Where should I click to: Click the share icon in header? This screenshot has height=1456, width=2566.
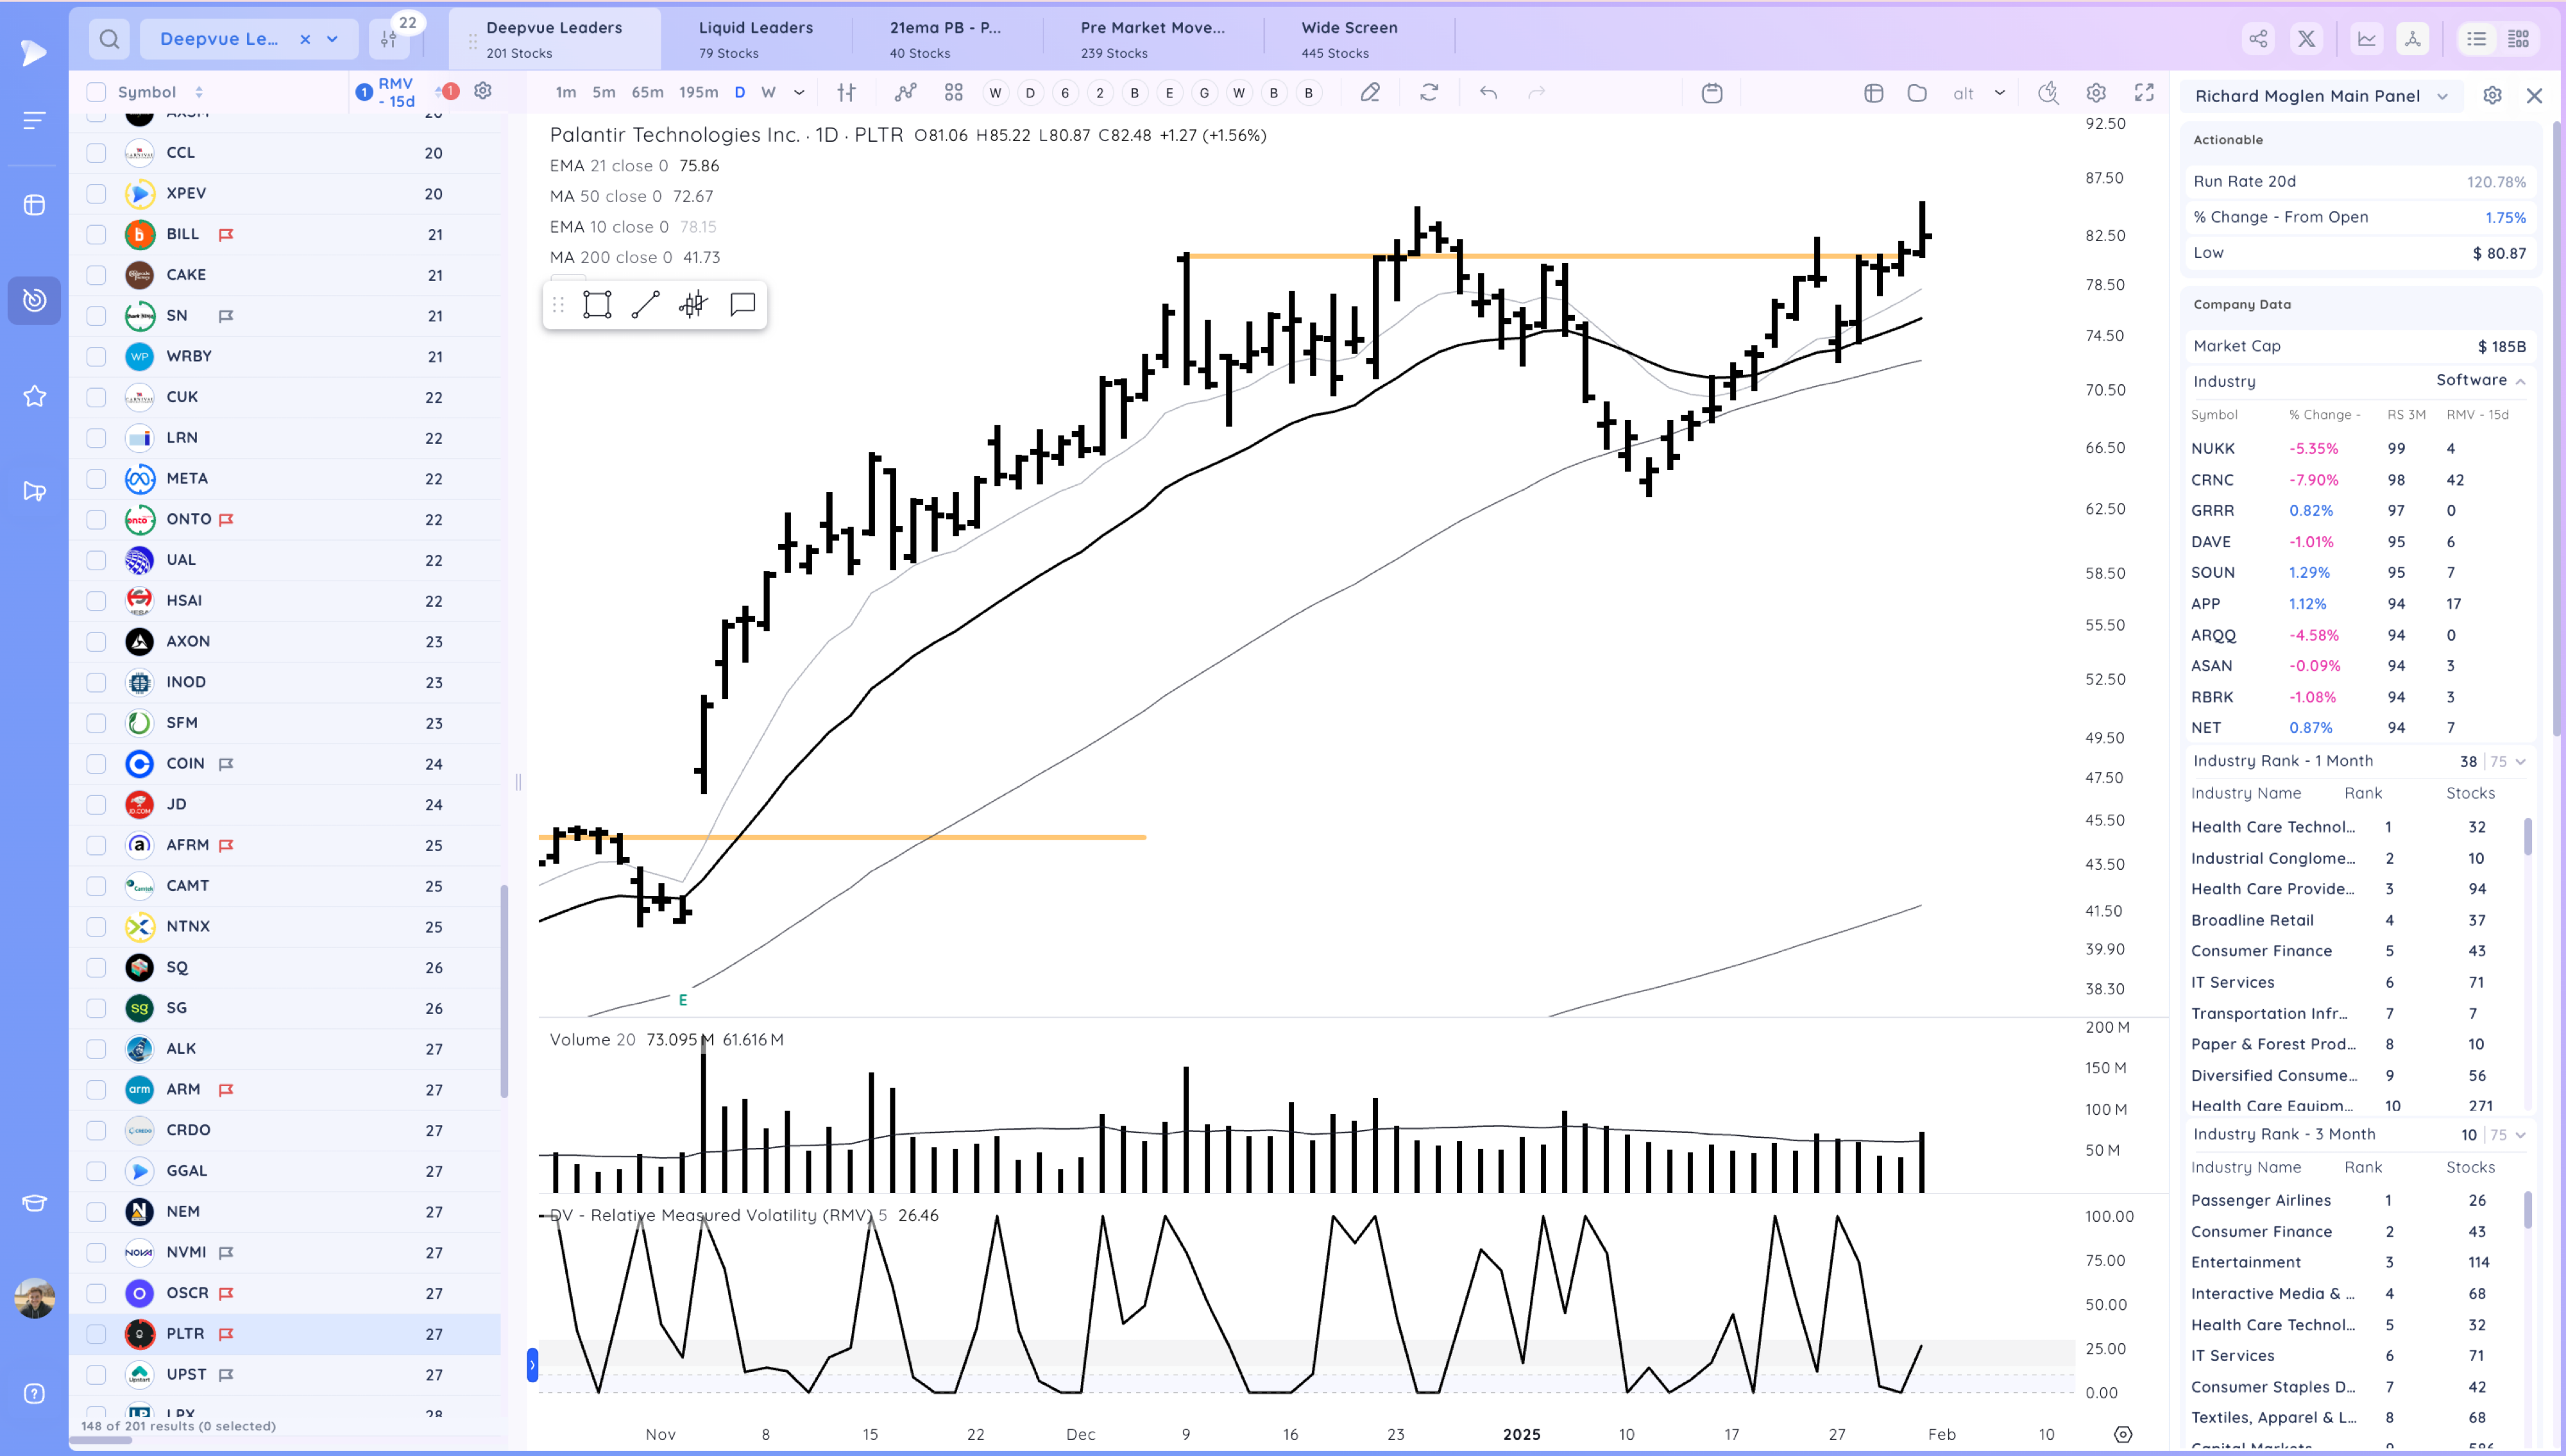pyautogui.click(x=2258, y=39)
